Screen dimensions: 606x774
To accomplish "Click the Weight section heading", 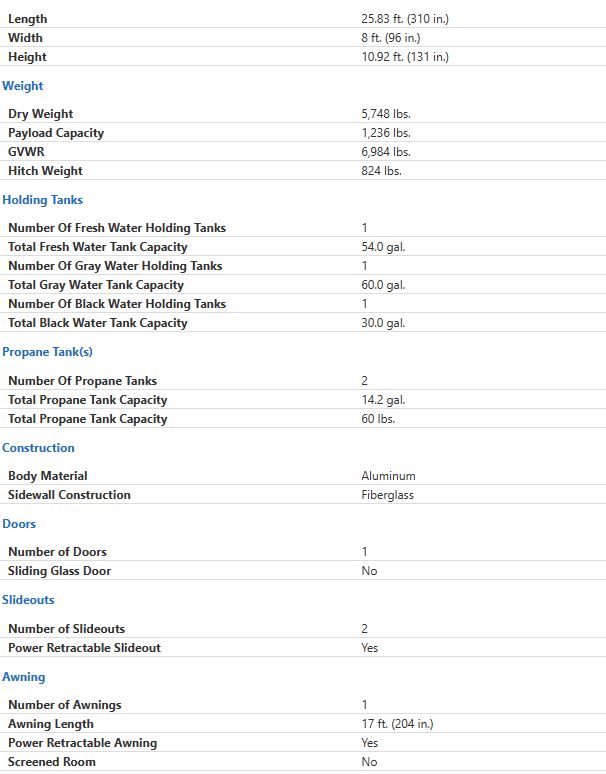I will click(23, 86).
